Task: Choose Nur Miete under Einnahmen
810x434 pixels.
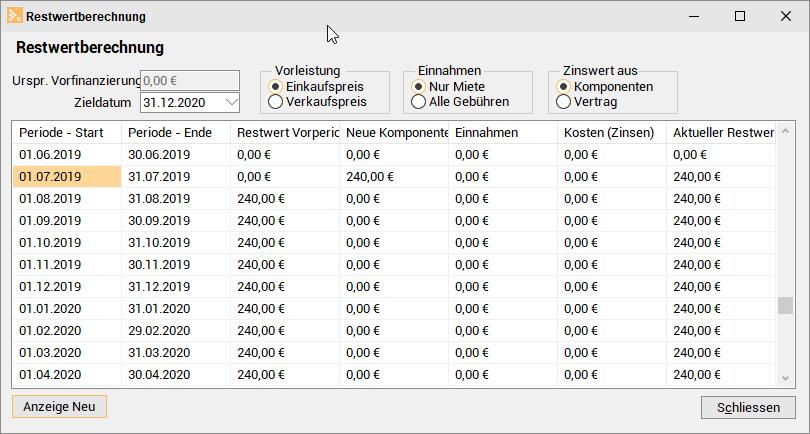Action: [419, 86]
